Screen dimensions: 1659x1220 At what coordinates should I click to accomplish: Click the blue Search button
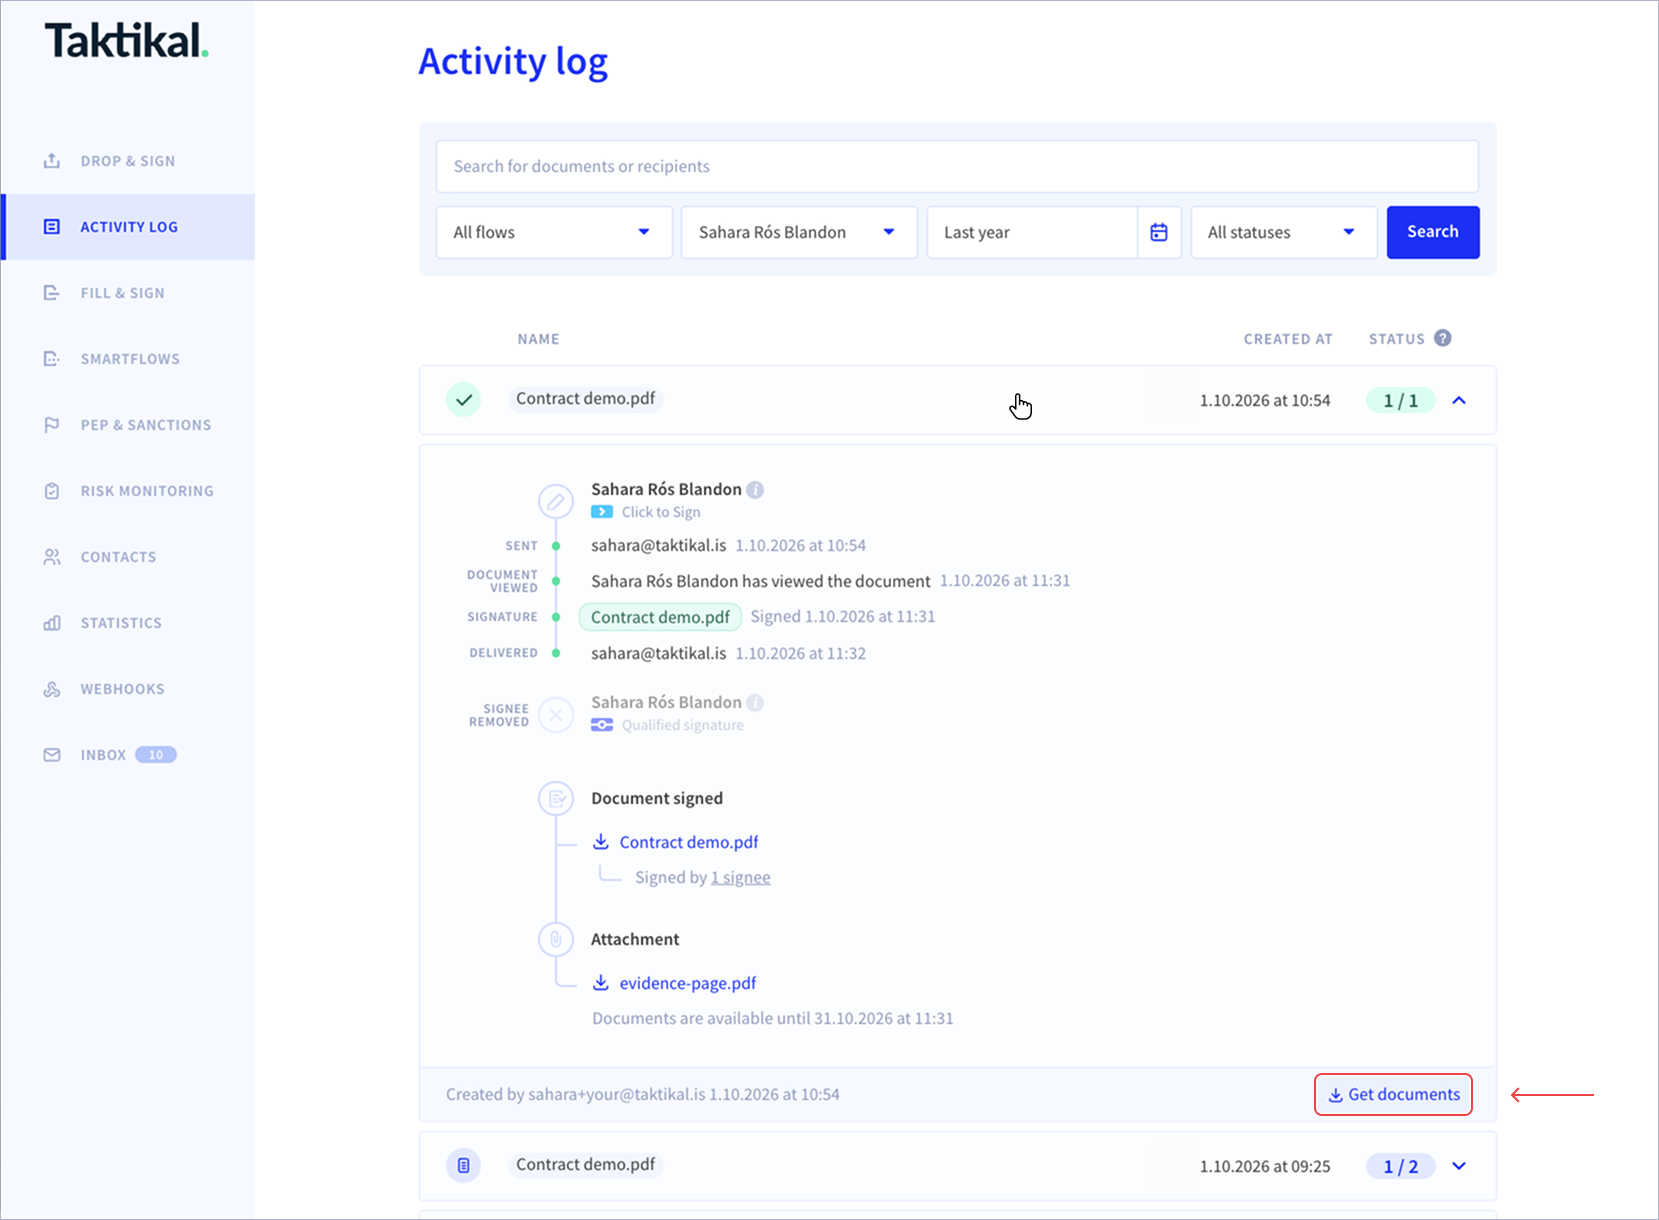click(1433, 232)
